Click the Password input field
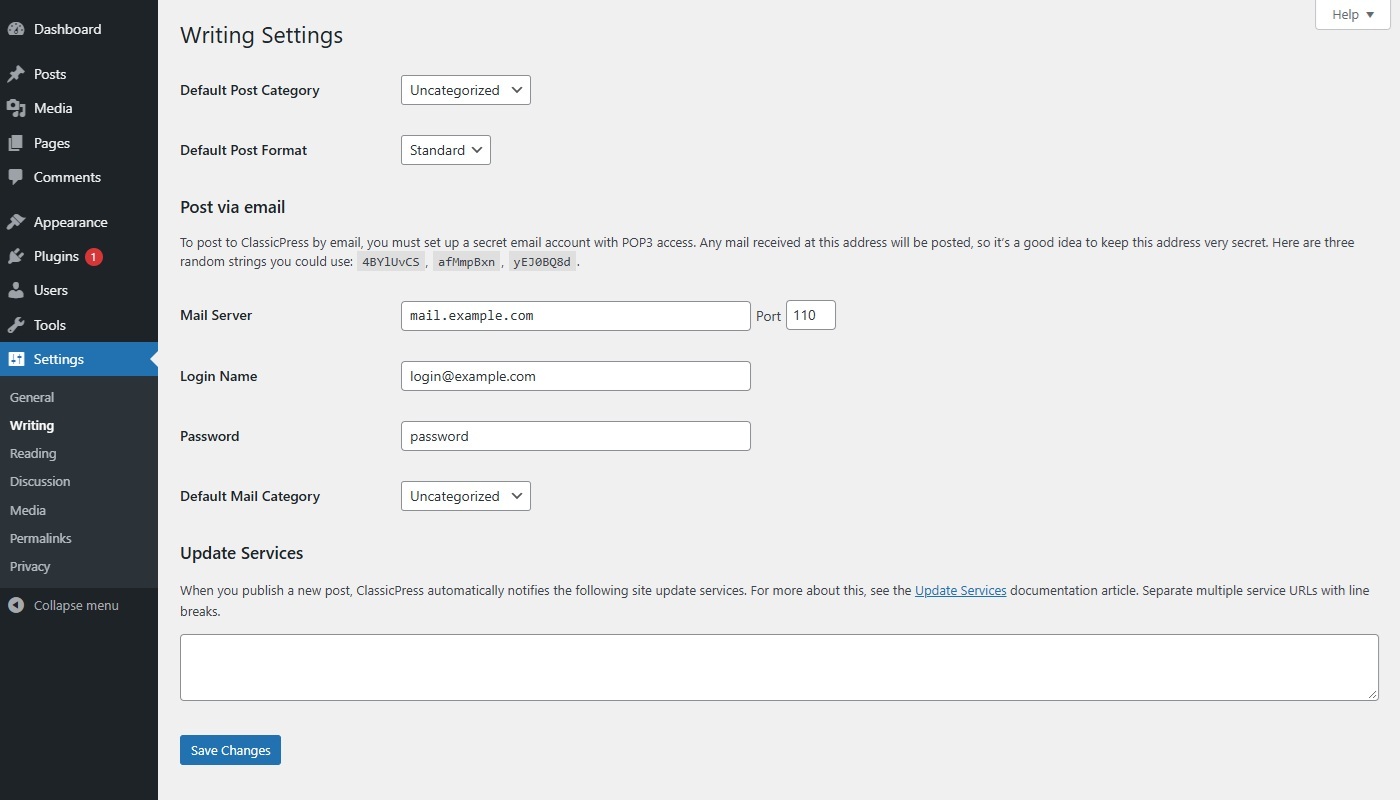 point(576,436)
